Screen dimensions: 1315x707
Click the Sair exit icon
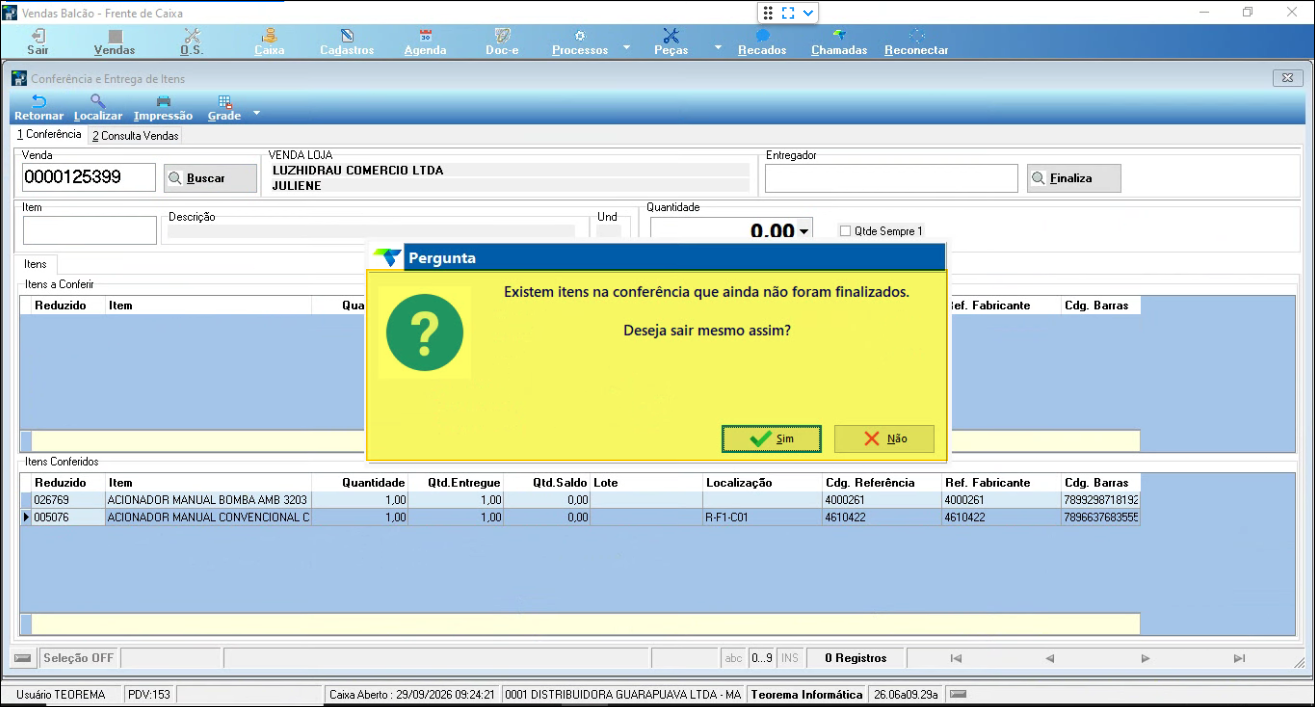coord(38,36)
